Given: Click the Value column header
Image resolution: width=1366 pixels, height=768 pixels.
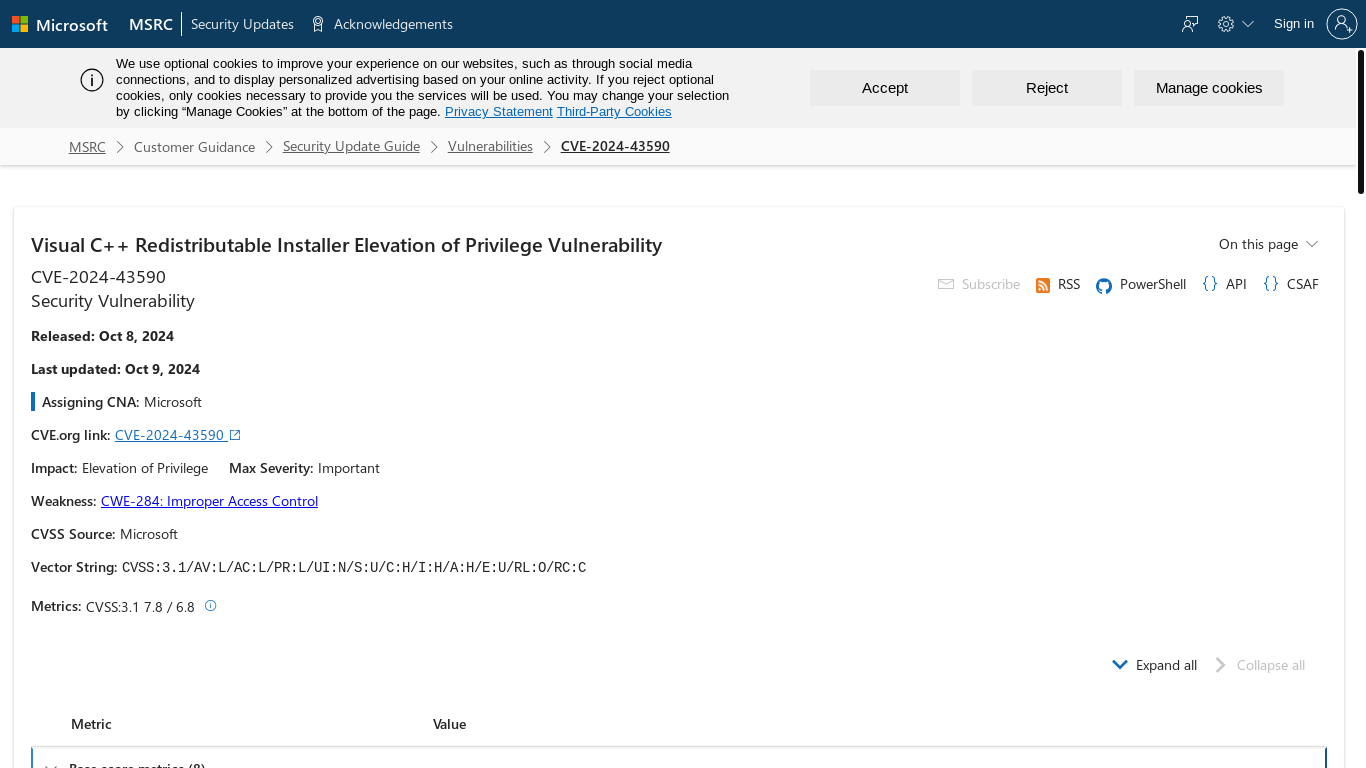Looking at the screenshot, I should pyautogui.click(x=449, y=724).
